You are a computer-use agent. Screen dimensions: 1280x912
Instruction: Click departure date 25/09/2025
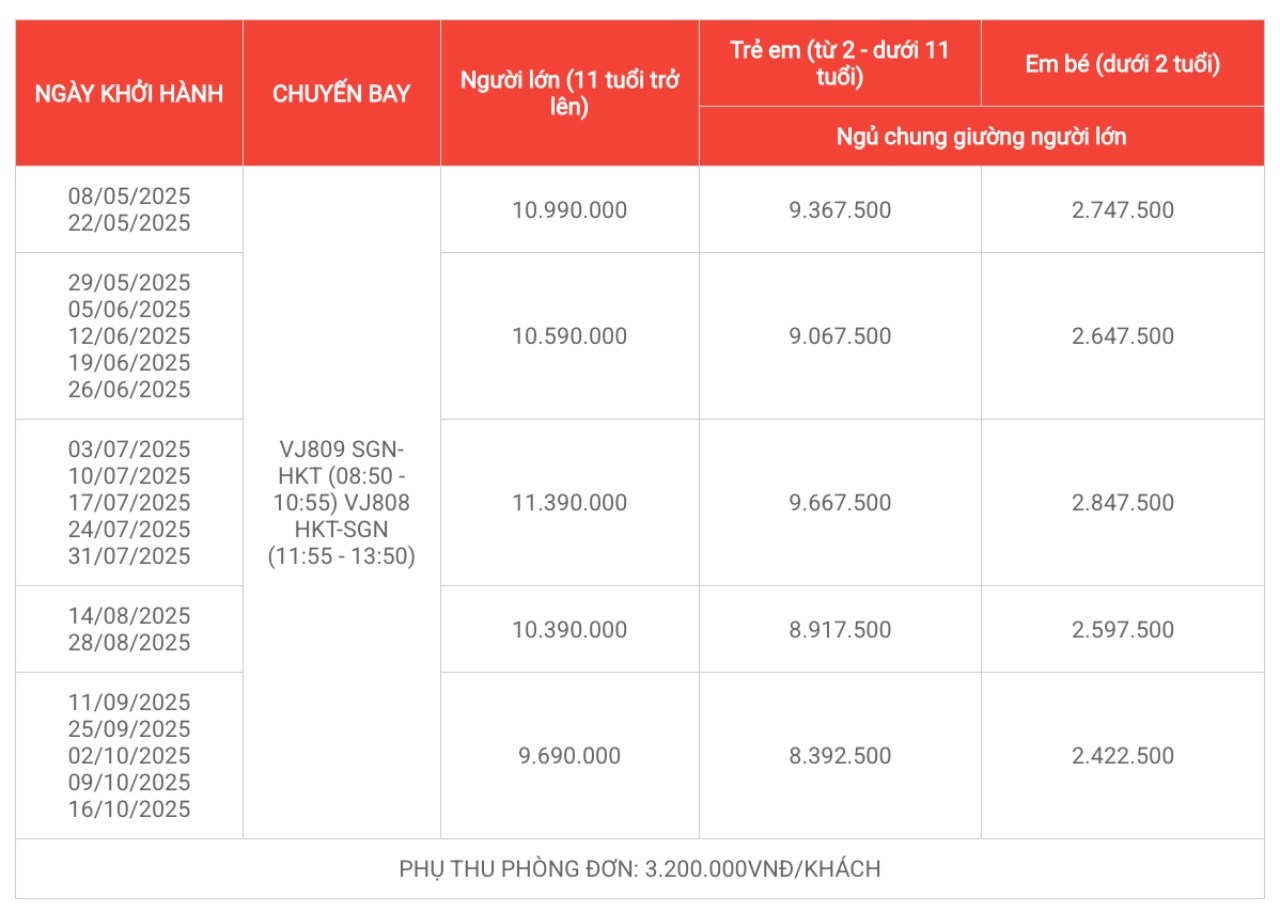[x=129, y=729]
